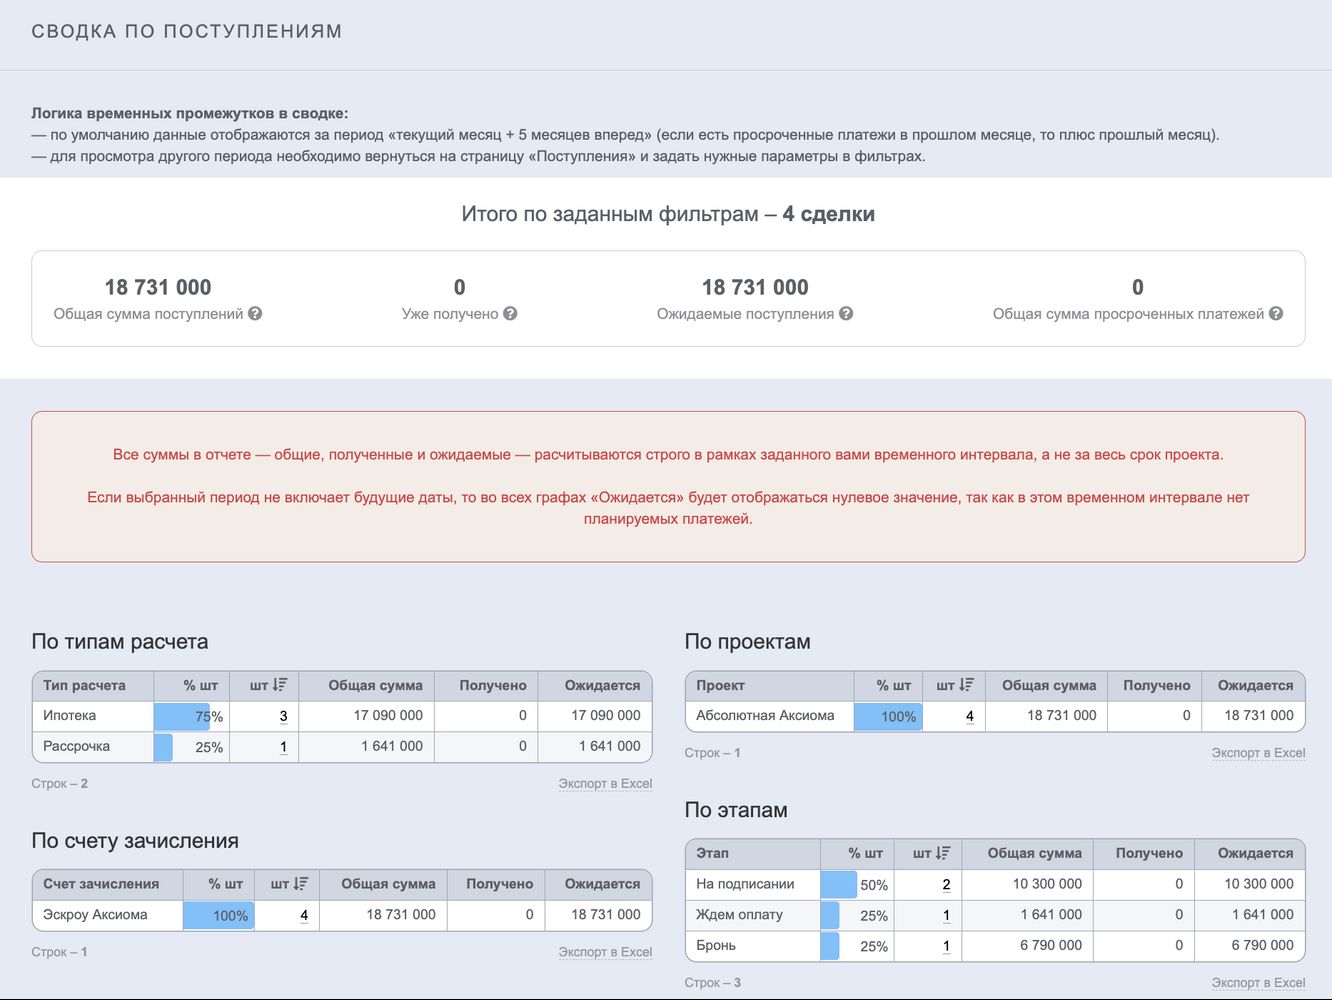
Task: Export По типам расчета table to Excel
Action: (605, 784)
